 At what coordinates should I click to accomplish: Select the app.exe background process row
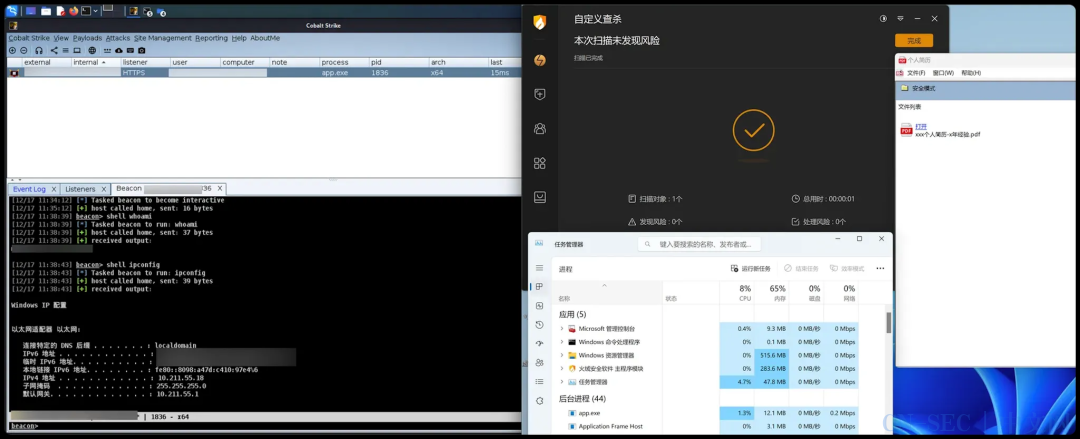click(x=708, y=413)
